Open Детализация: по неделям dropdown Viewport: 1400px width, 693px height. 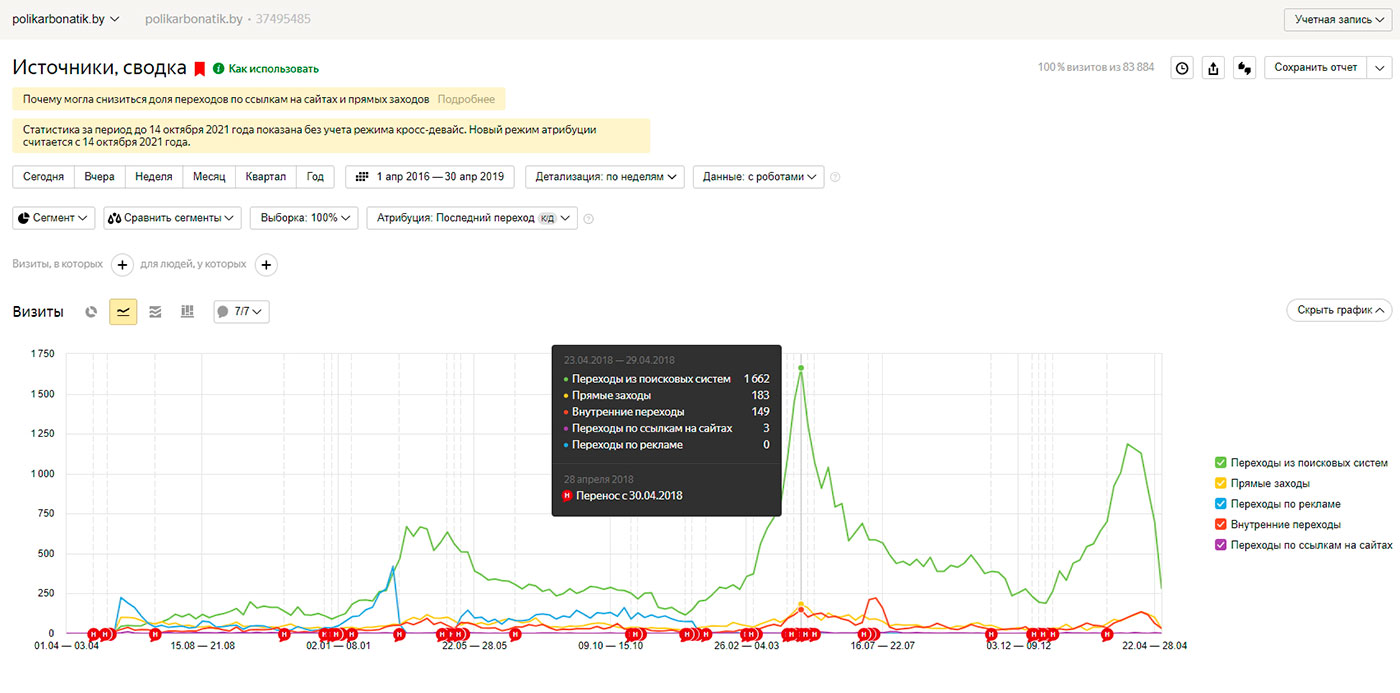605,177
